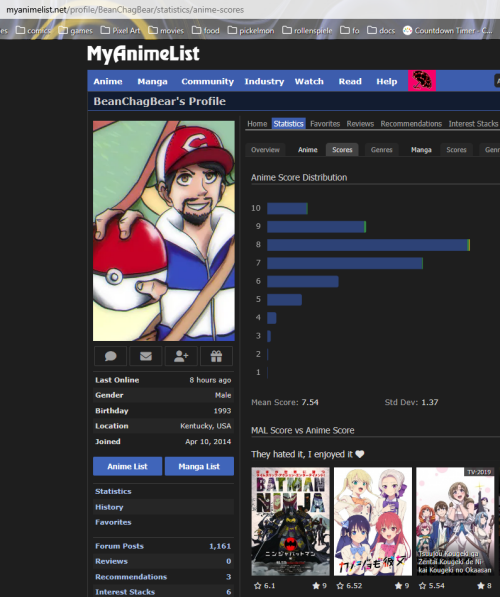The image size is (500, 597).
Task: Open the Help navigation menu
Action: tap(387, 81)
